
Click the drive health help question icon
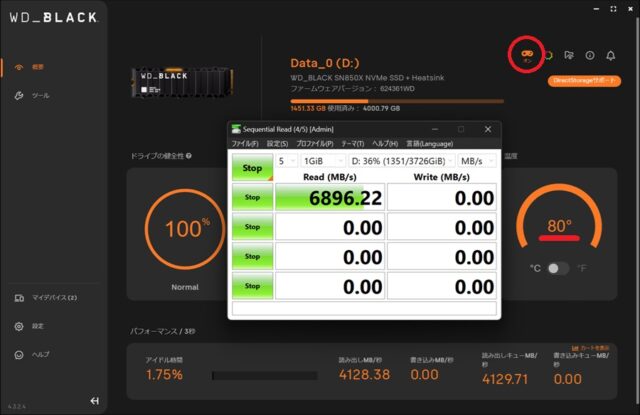pos(189,156)
